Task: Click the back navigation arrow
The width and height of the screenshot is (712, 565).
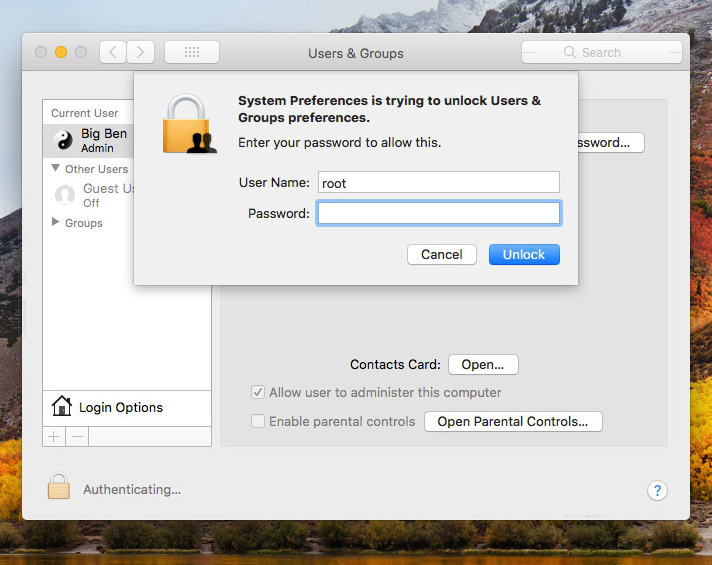Action: coord(113,52)
